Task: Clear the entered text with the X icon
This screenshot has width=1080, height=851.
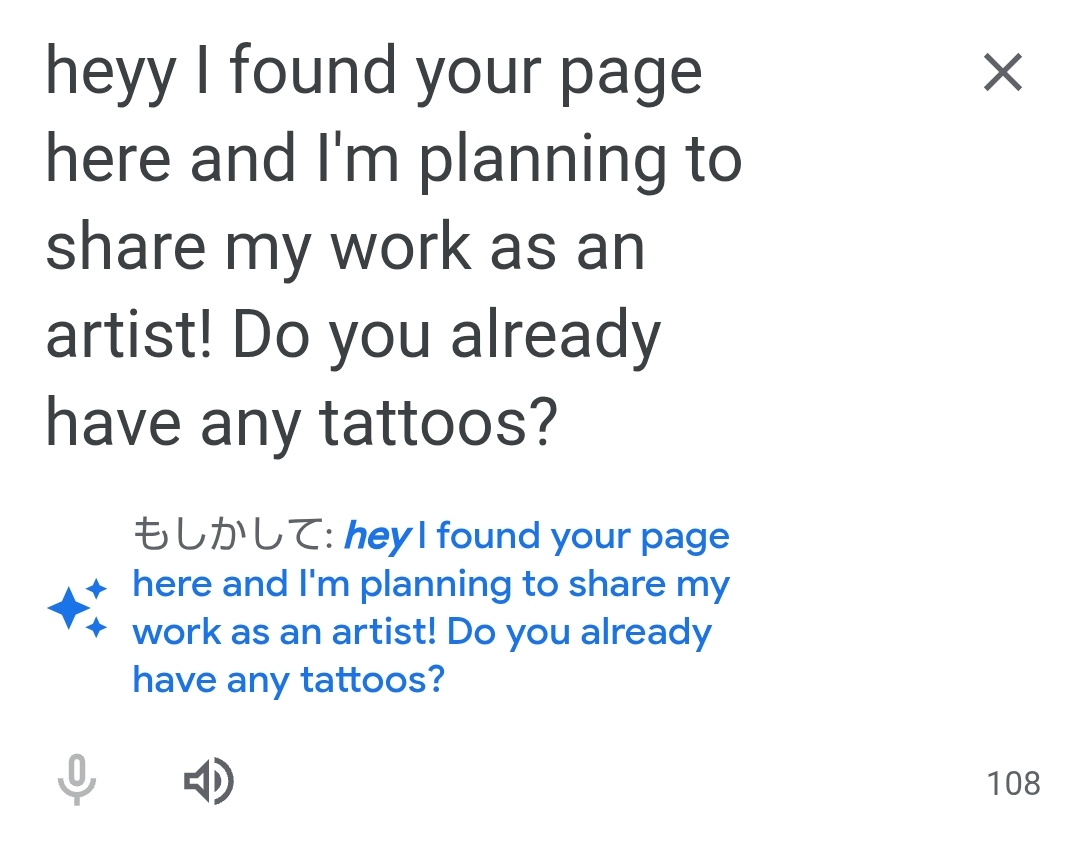Action: [x=1002, y=73]
